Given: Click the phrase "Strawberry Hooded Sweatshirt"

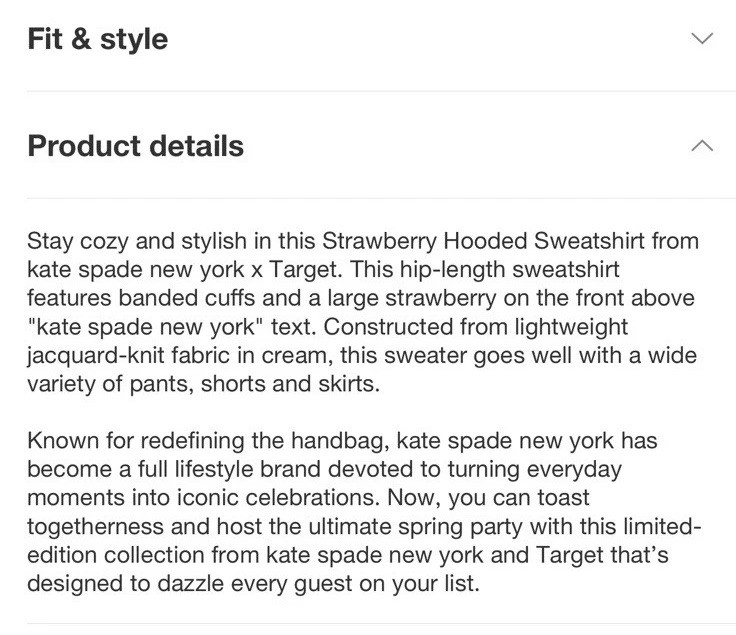Looking at the screenshot, I should (483, 241).
